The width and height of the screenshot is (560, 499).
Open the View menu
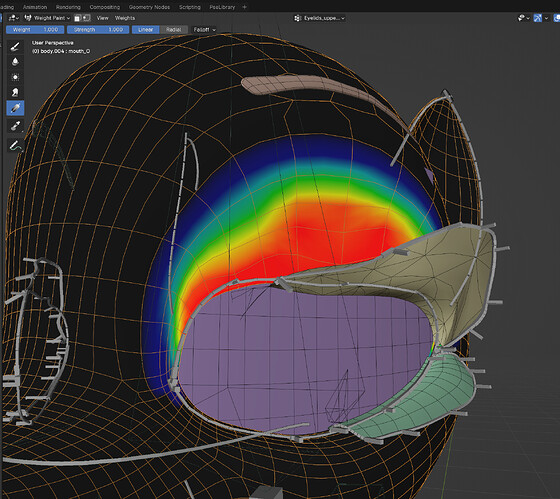[x=102, y=18]
